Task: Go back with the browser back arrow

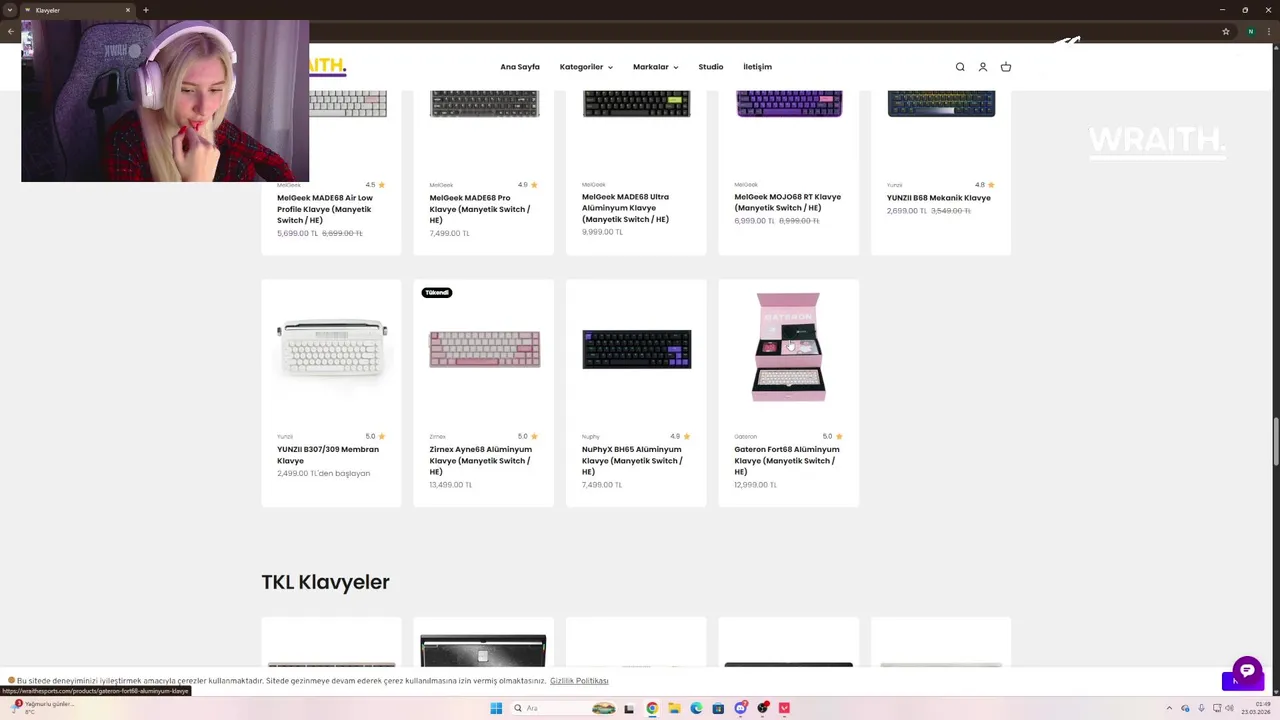Action: coord(10,31)
